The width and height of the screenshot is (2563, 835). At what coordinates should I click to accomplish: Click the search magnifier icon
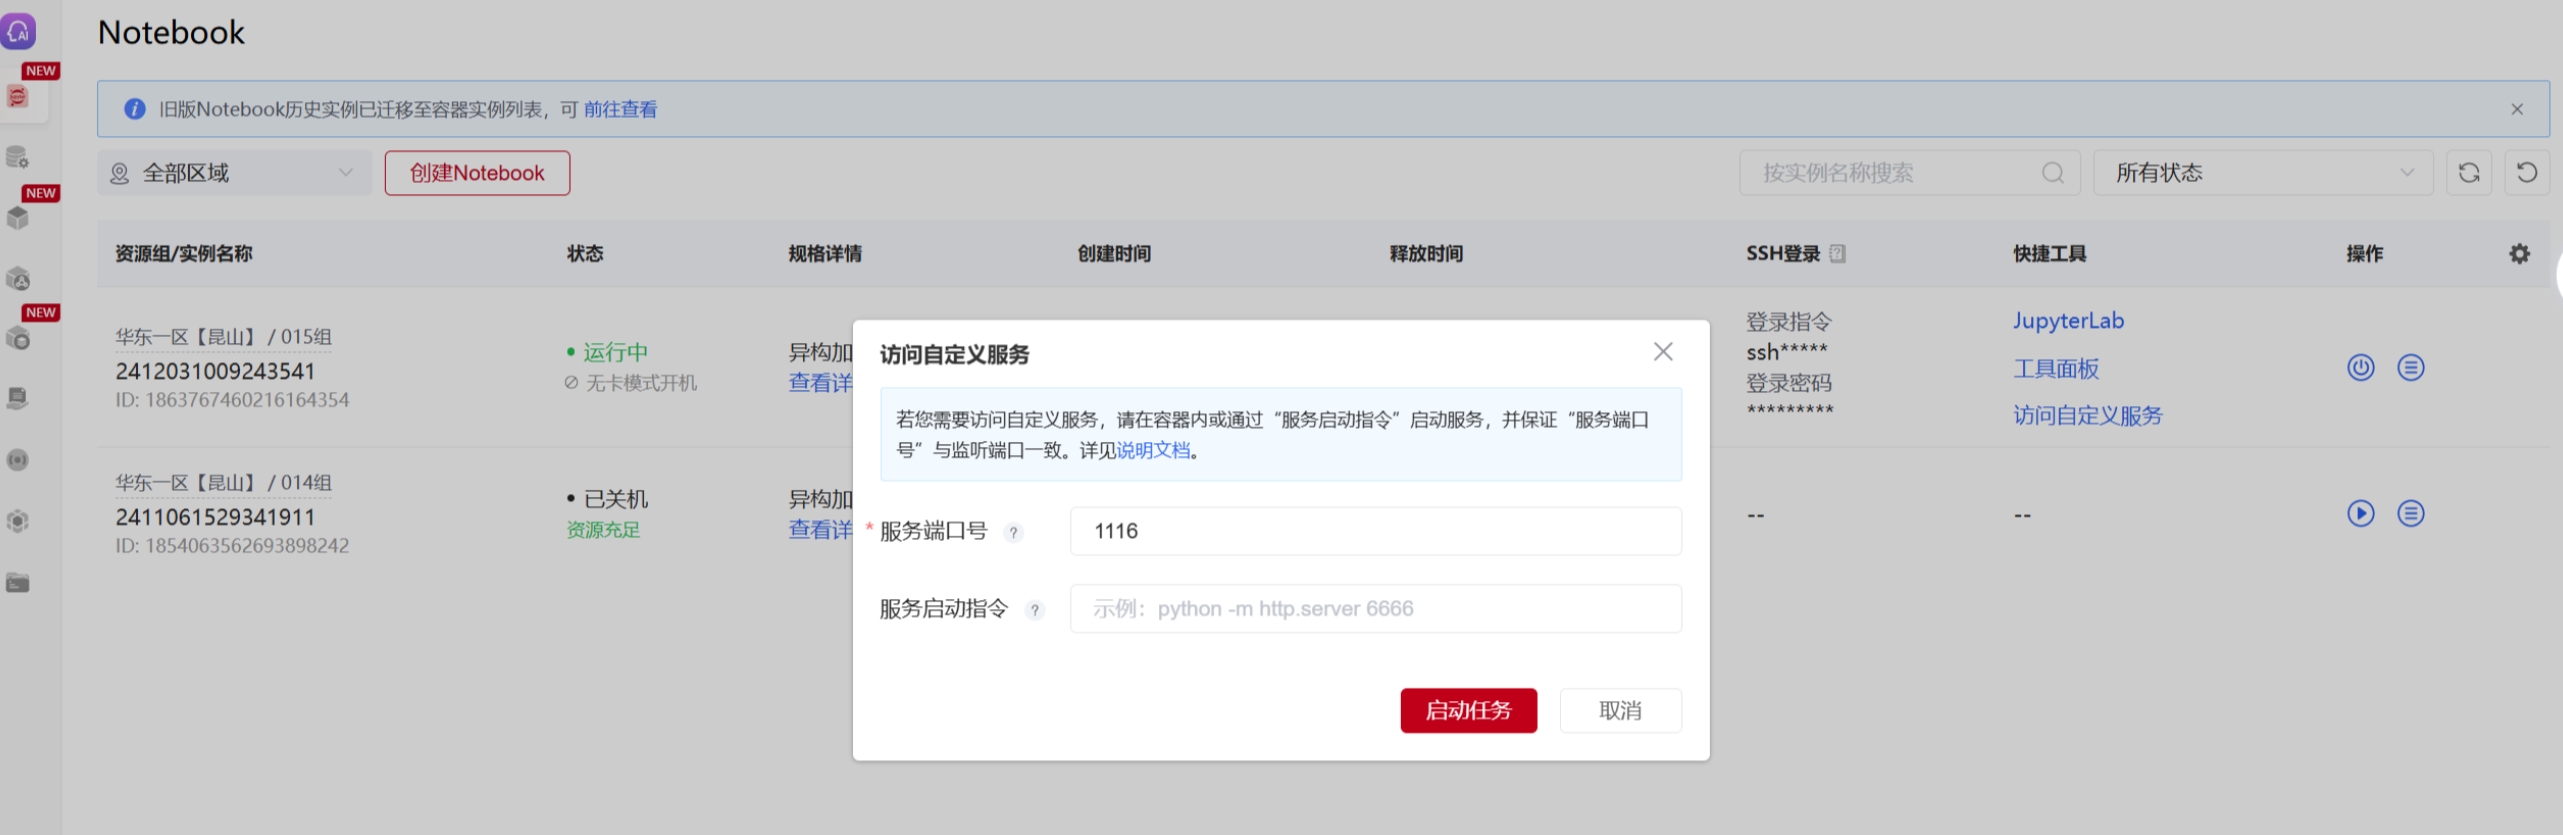point(2052,173)
